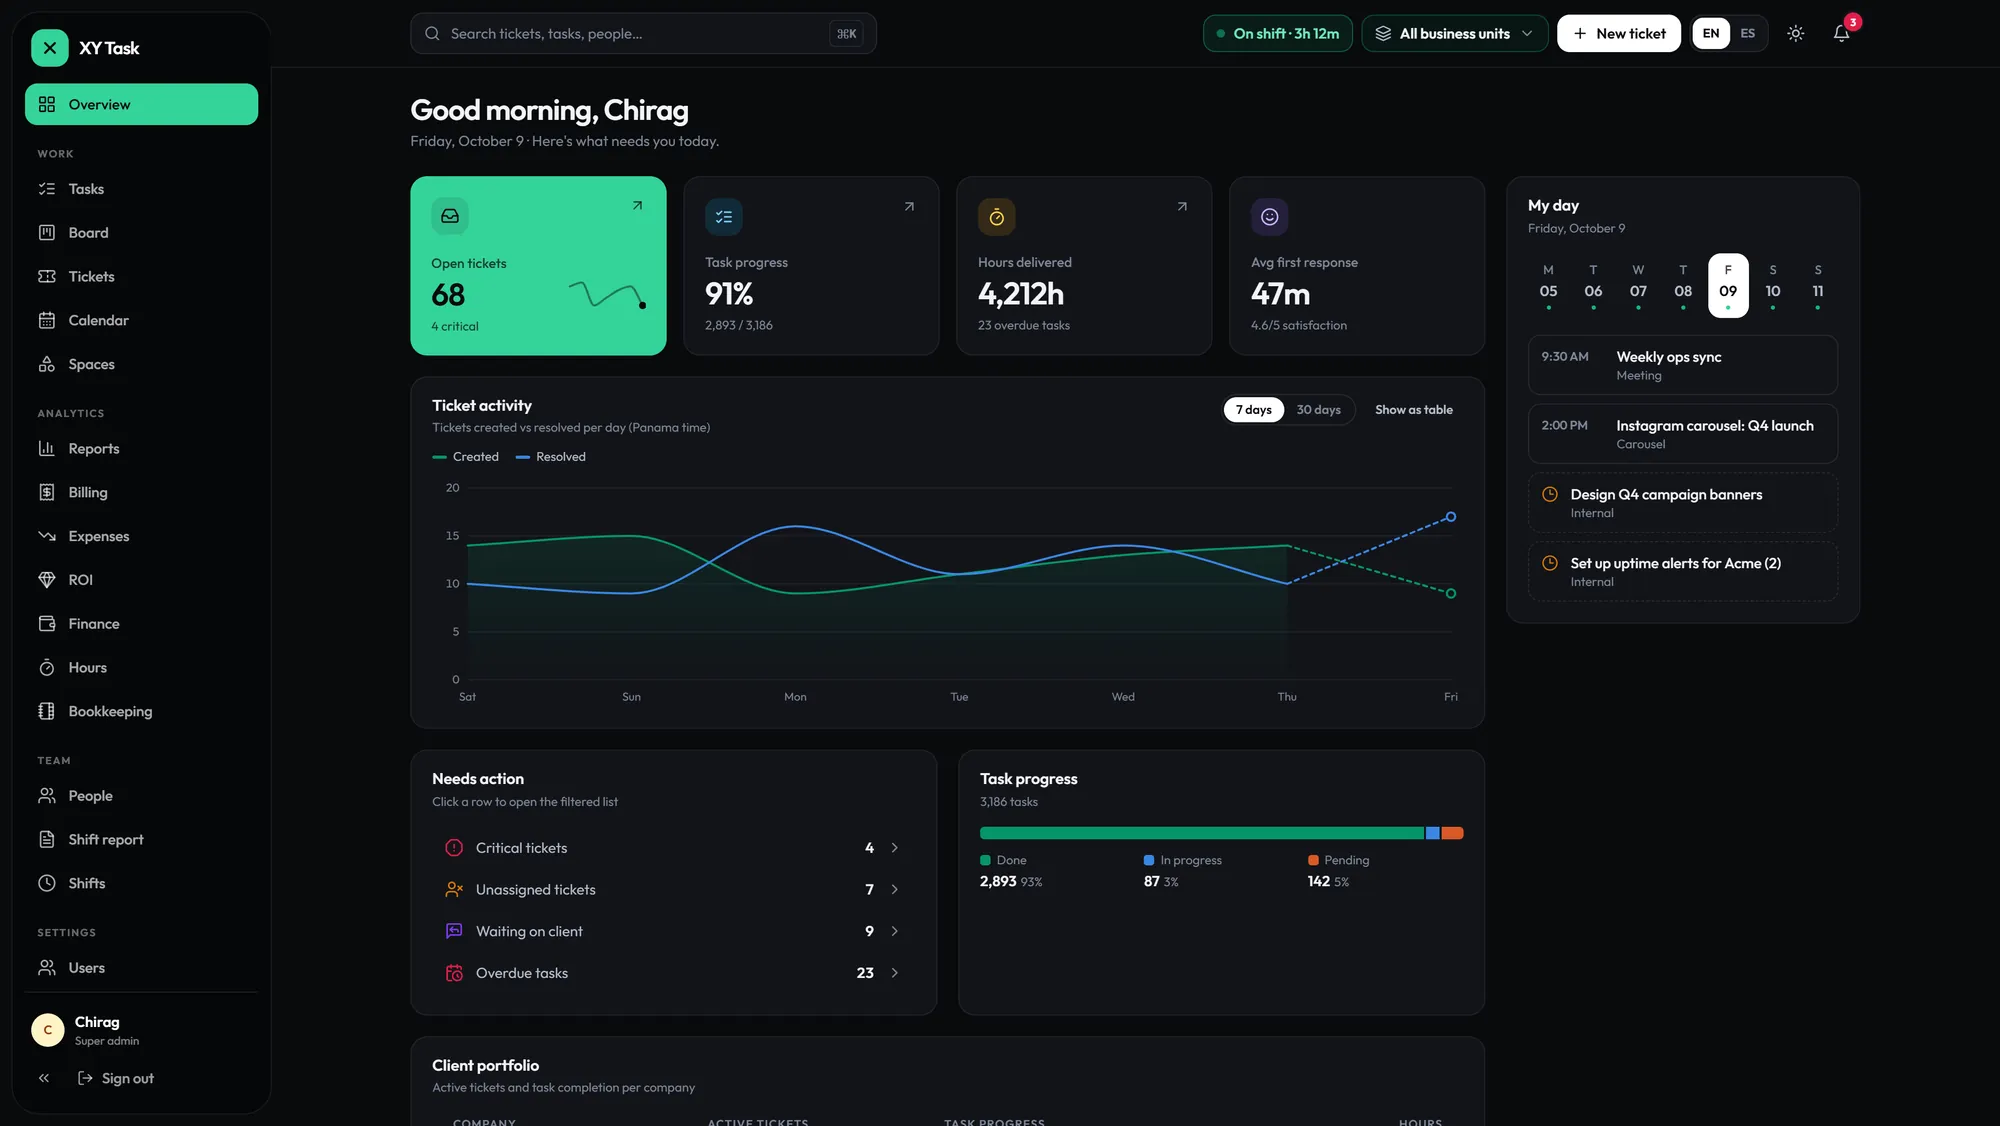2000x1126 pixels.
Task: Open the All business units dropdown
Action: coord(1454,33)
